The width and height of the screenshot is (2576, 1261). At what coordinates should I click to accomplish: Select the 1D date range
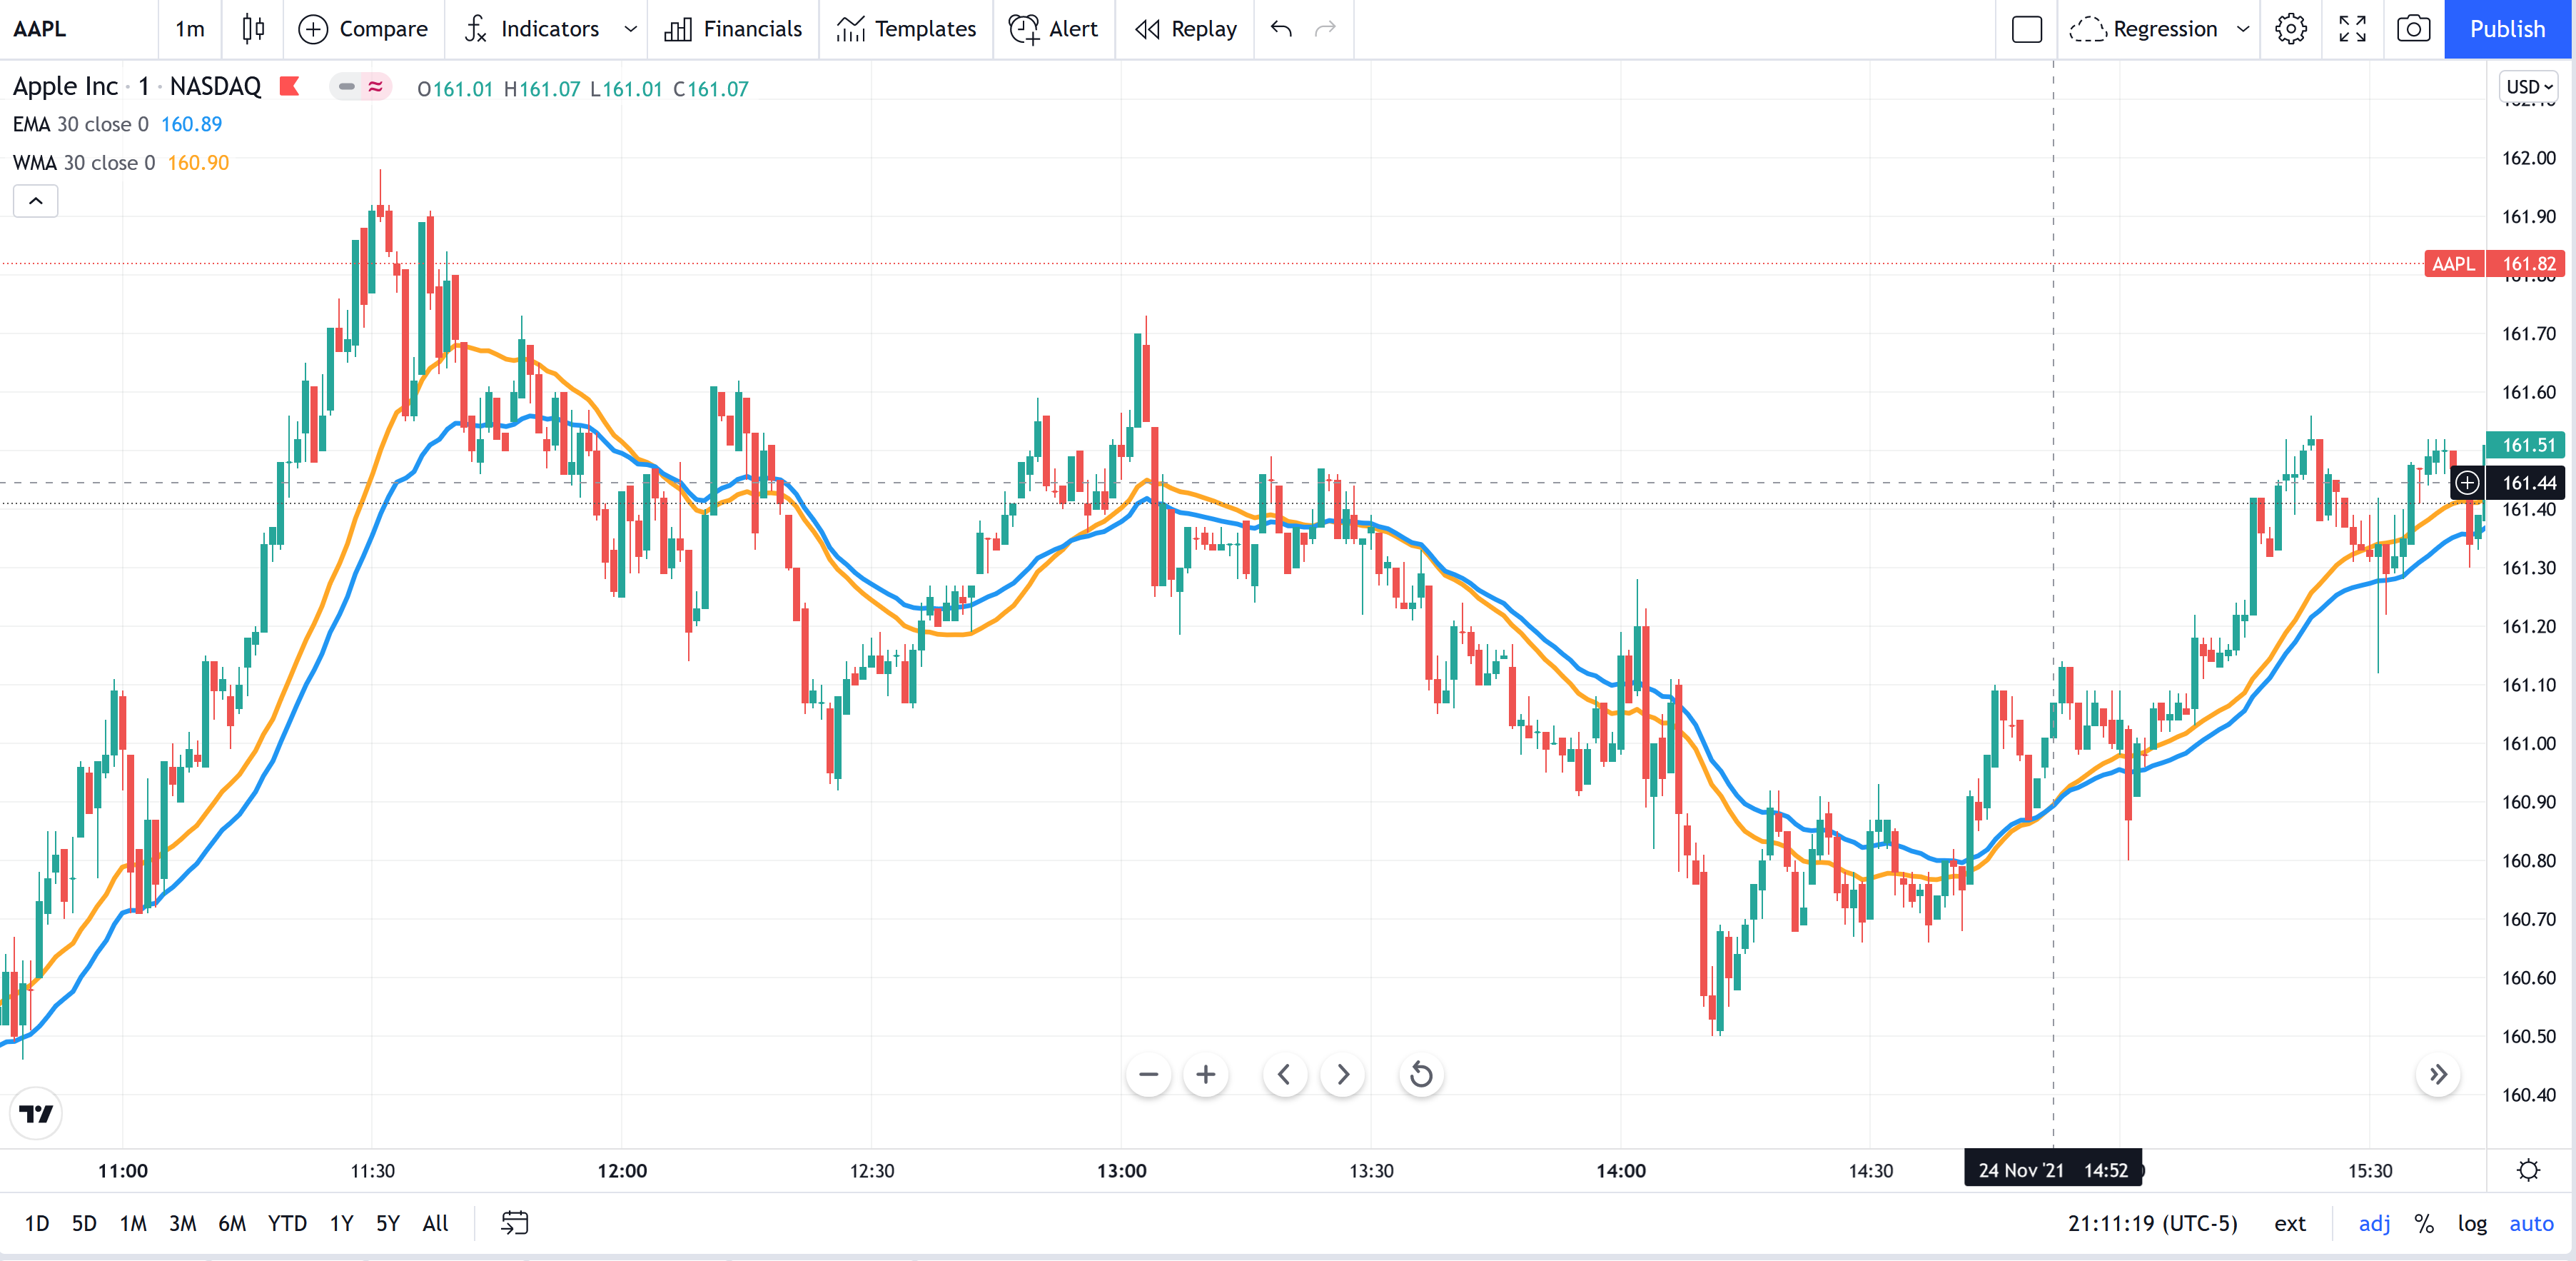(x=37, y=1223)
